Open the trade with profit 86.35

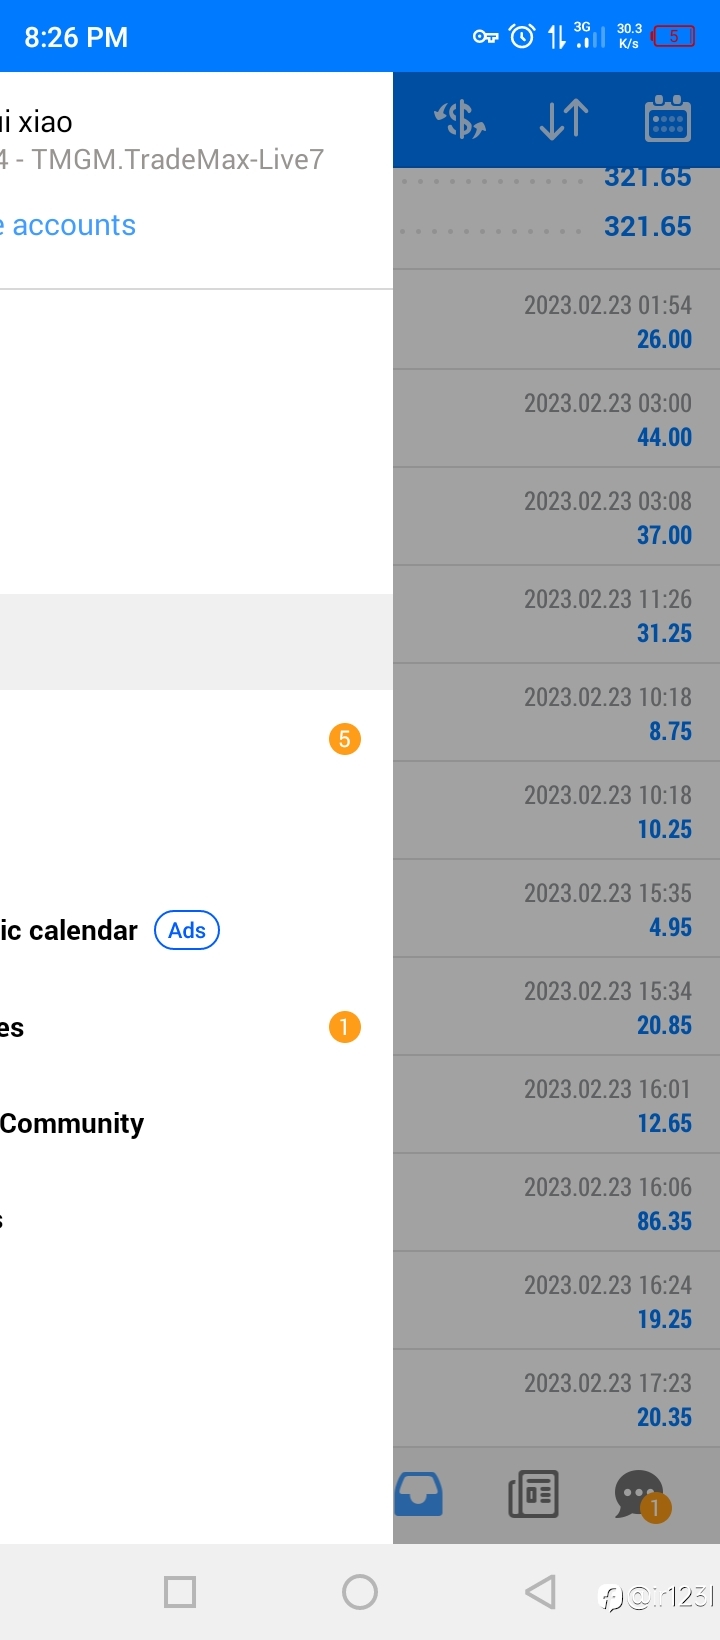coord(556,1202)
